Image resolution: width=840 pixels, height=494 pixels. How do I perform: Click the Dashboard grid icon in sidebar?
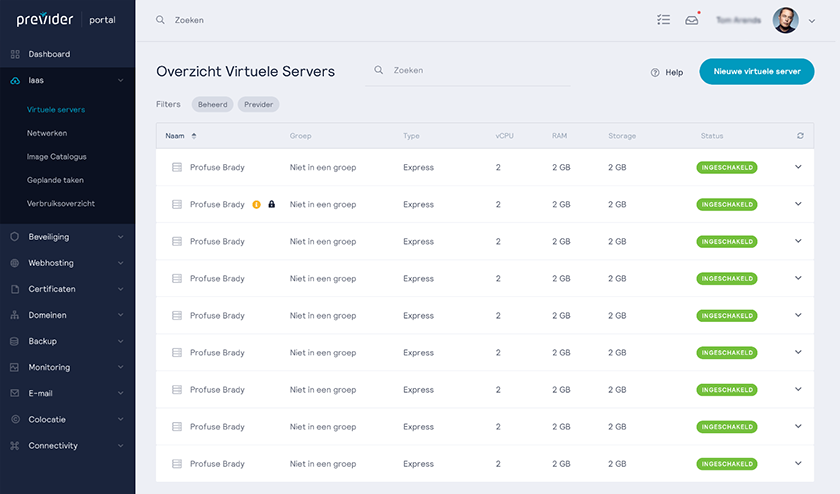coord(15,54)
